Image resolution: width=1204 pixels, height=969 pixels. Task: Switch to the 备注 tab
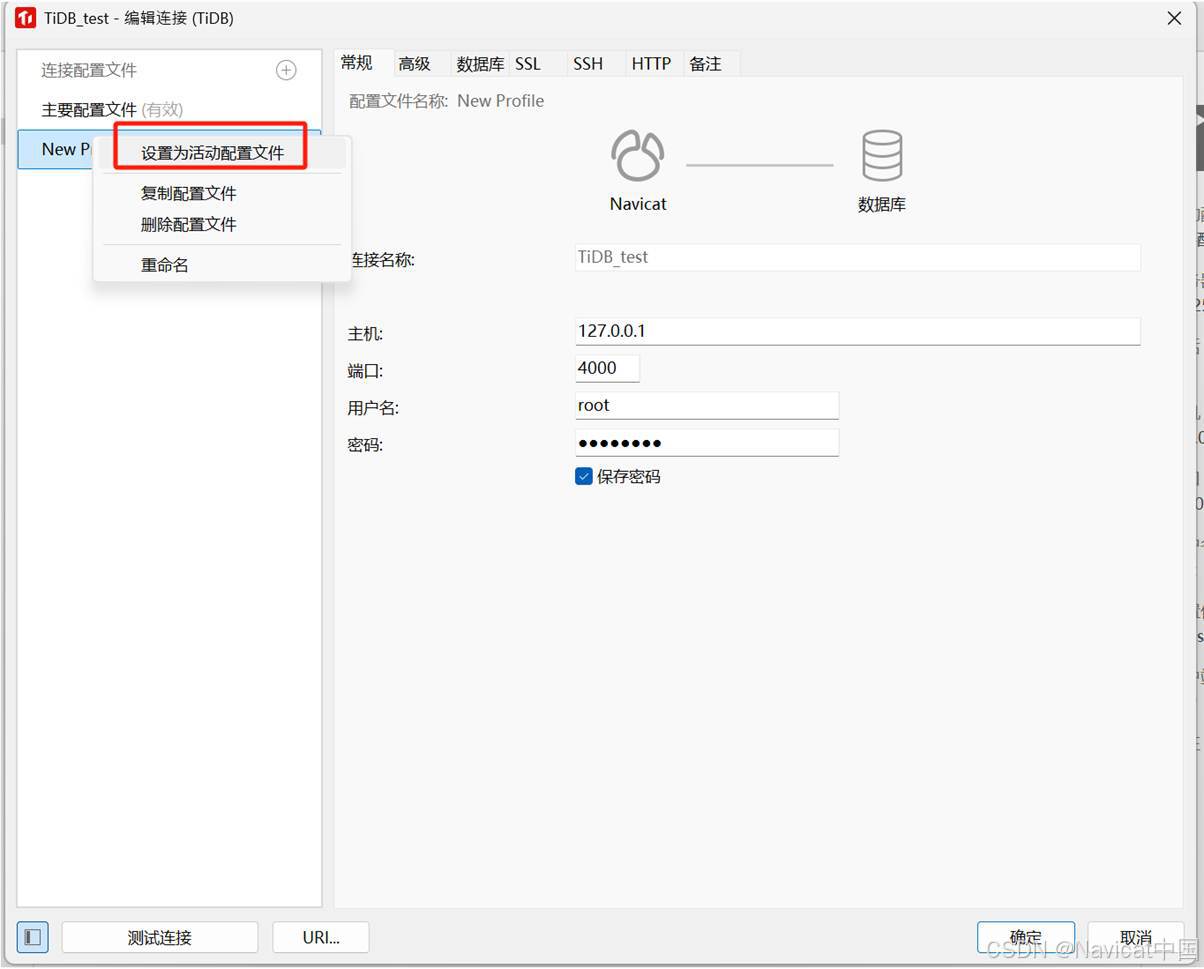click(x=705, y=64)
